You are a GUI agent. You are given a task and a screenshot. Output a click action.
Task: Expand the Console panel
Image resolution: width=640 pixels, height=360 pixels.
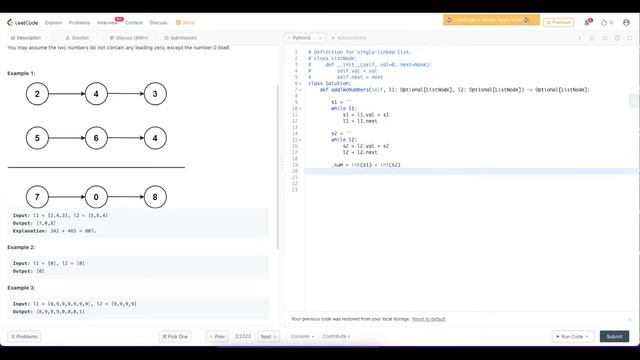pos(302,336)
